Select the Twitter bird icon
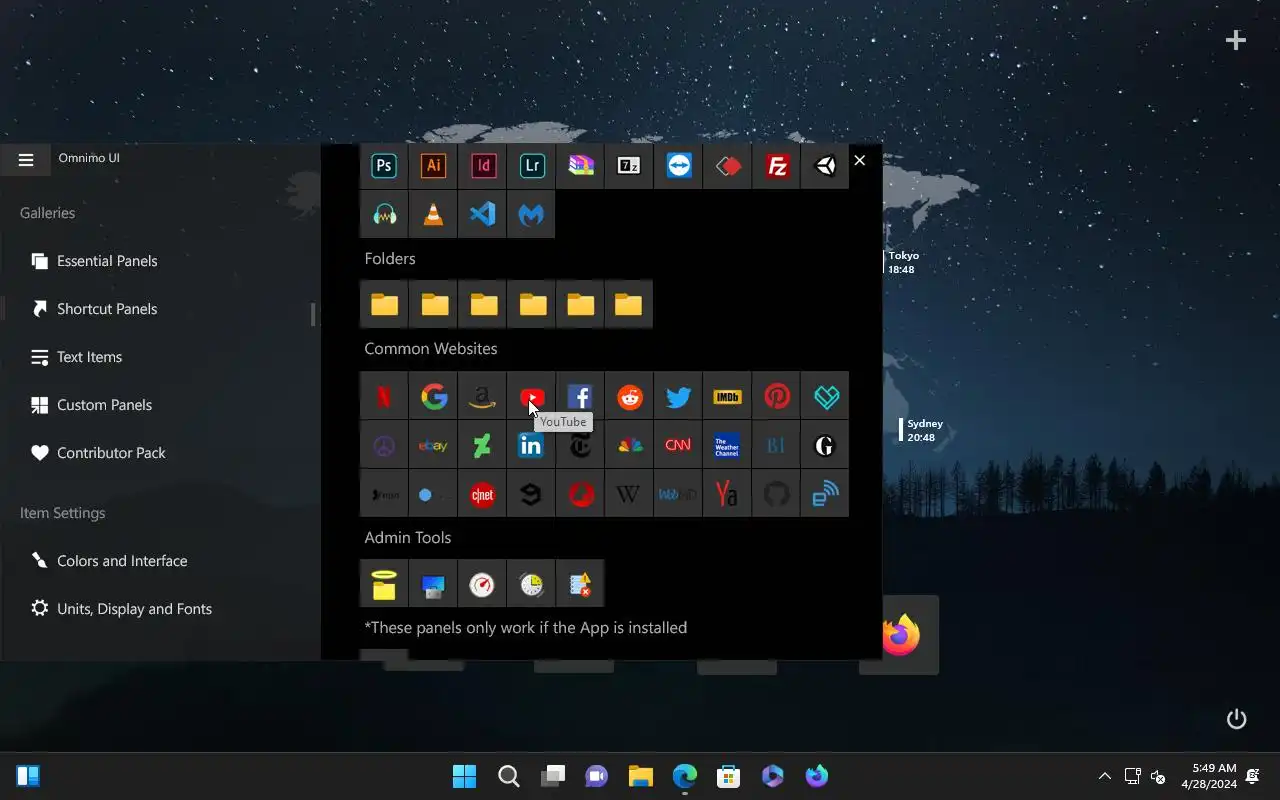 [679, 397]
